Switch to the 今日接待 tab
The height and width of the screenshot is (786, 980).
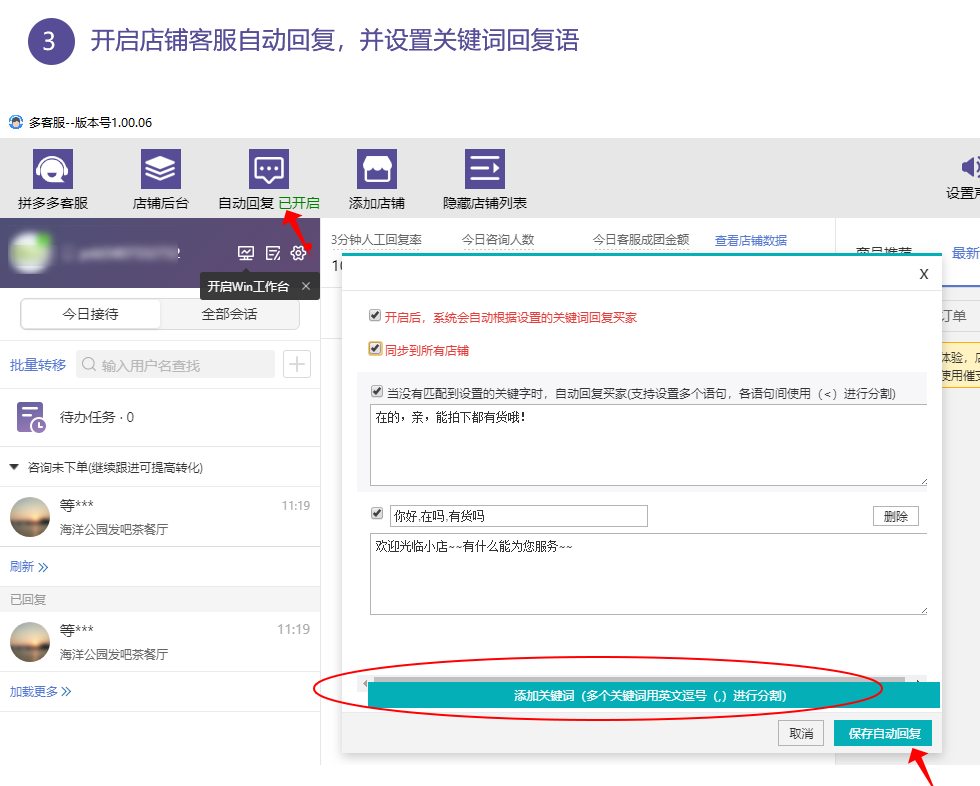[x=91, y=314]
